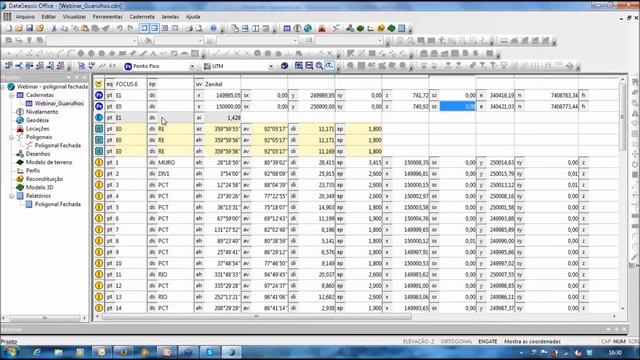Click the Save diskette toolbar icon

pyautogui.click(x=29, y=28)
